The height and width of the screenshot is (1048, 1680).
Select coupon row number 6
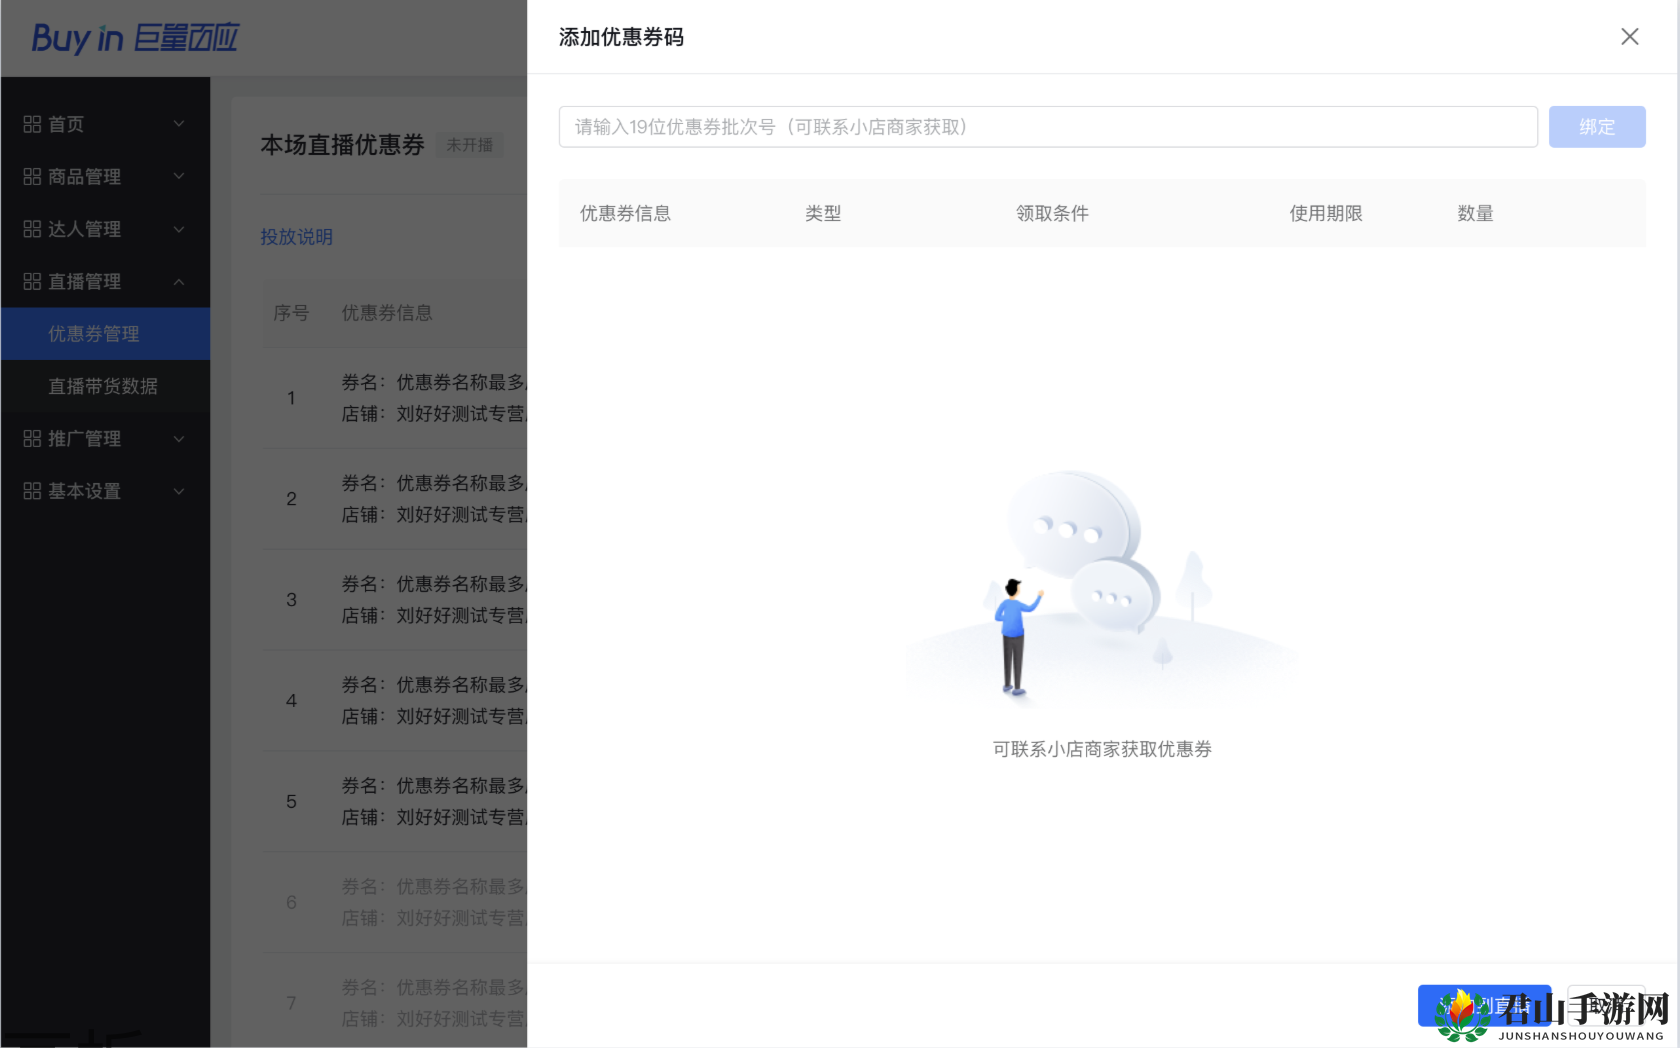point(395,903)
